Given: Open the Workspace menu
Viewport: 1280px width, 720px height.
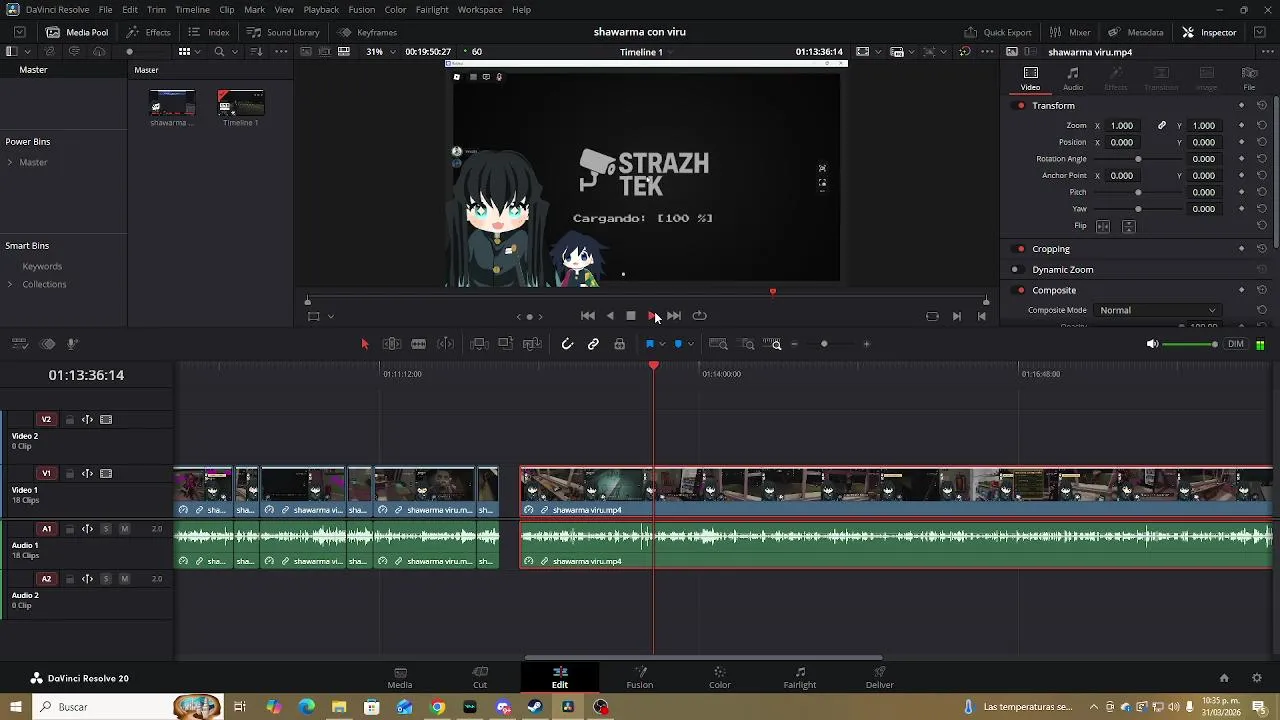Looking at the screenshot, I should [480, 10].
